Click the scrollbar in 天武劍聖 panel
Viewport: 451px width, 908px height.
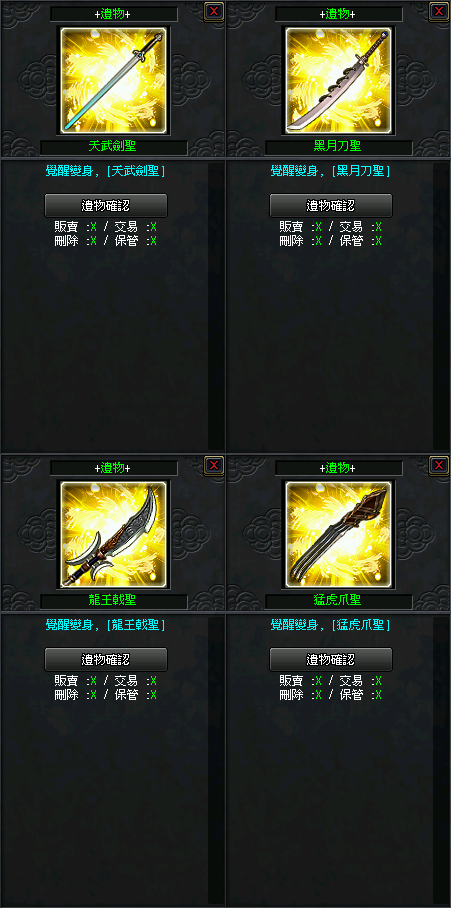tap(216, 306)
